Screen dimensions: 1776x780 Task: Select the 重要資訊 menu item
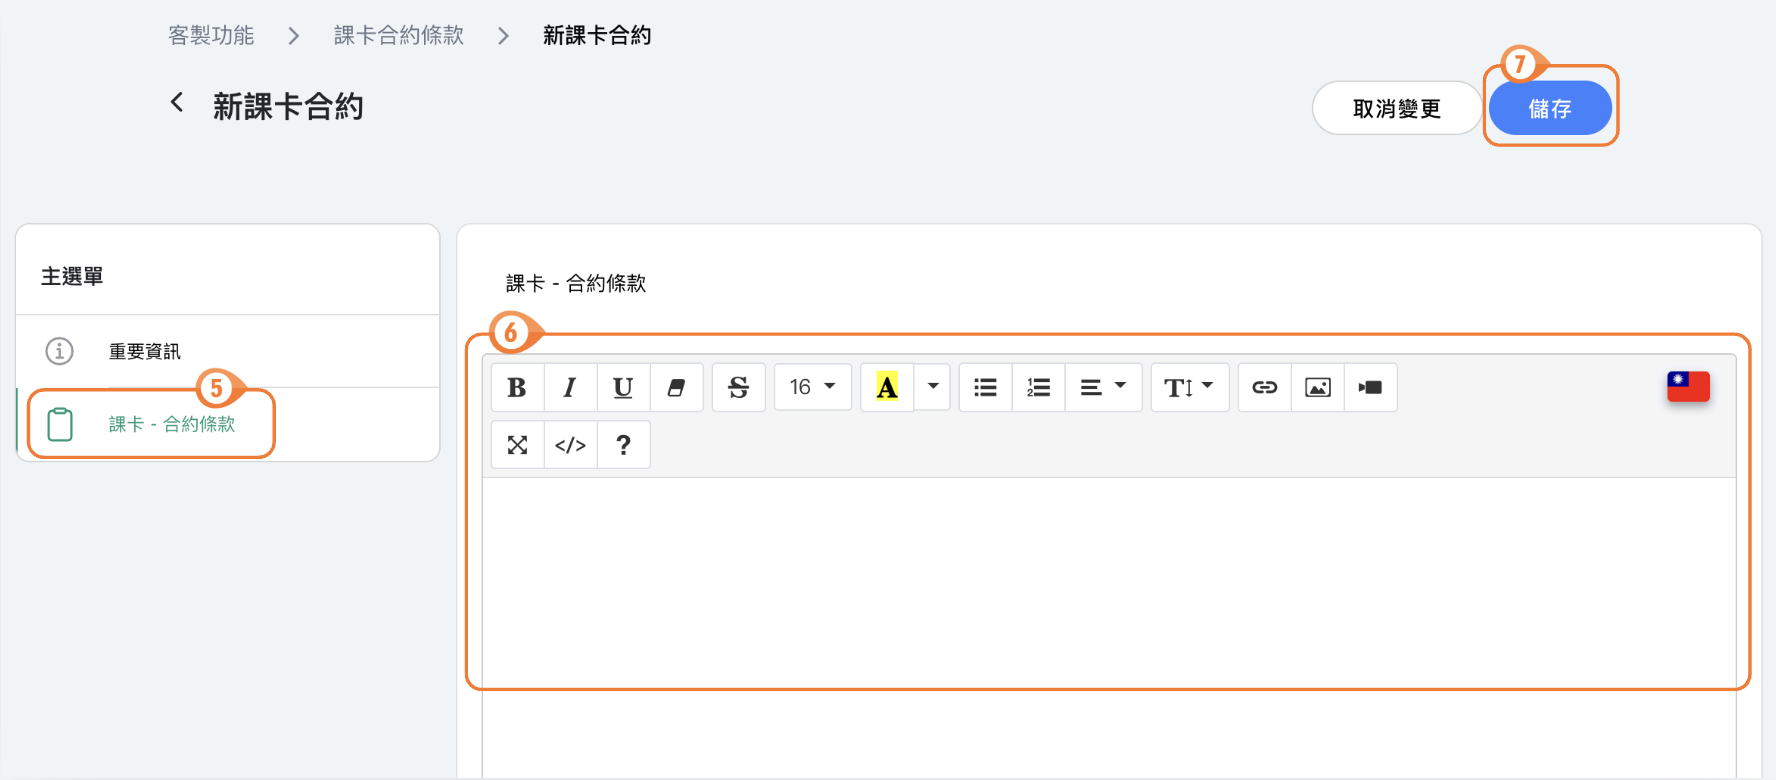[145, 352]
